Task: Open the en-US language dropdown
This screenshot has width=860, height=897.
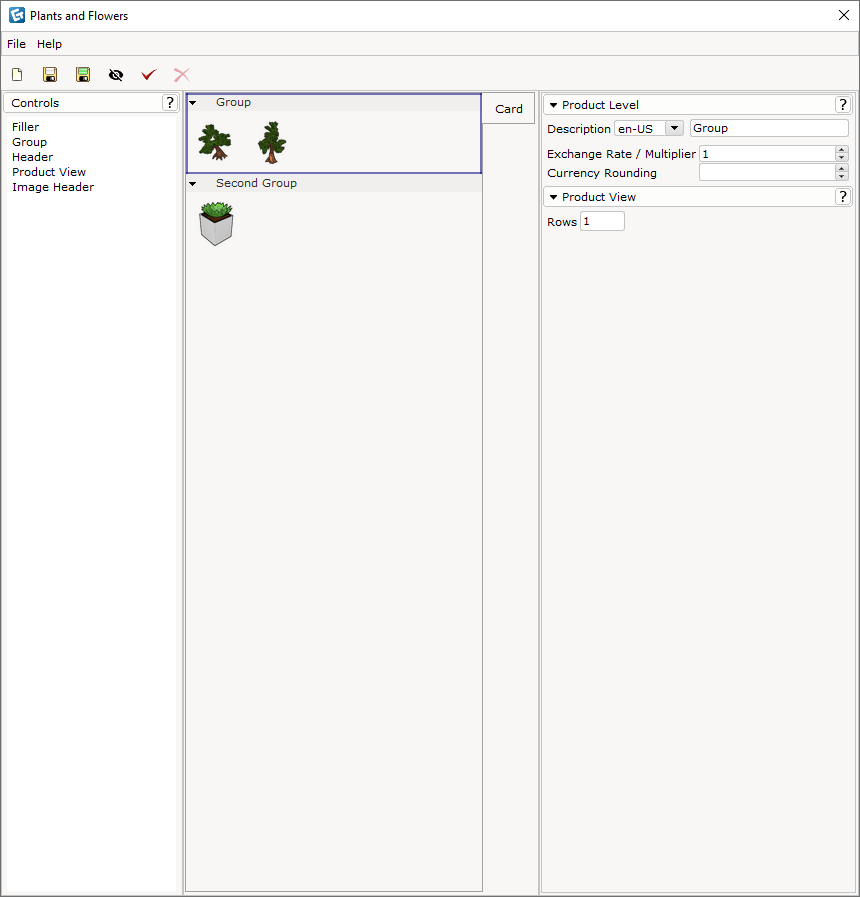Action: point(675,128)
